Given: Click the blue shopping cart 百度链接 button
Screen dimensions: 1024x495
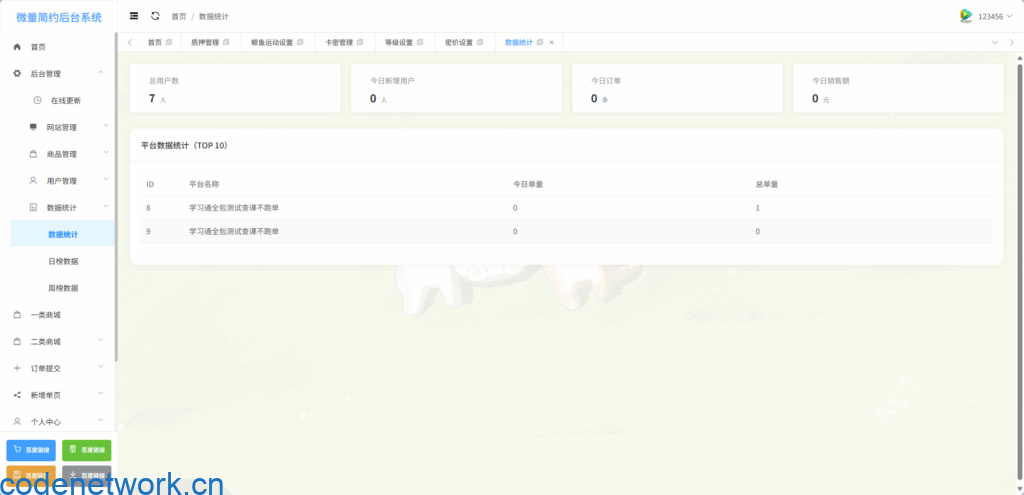Looking at the screenshot, I should pos(31,450).
